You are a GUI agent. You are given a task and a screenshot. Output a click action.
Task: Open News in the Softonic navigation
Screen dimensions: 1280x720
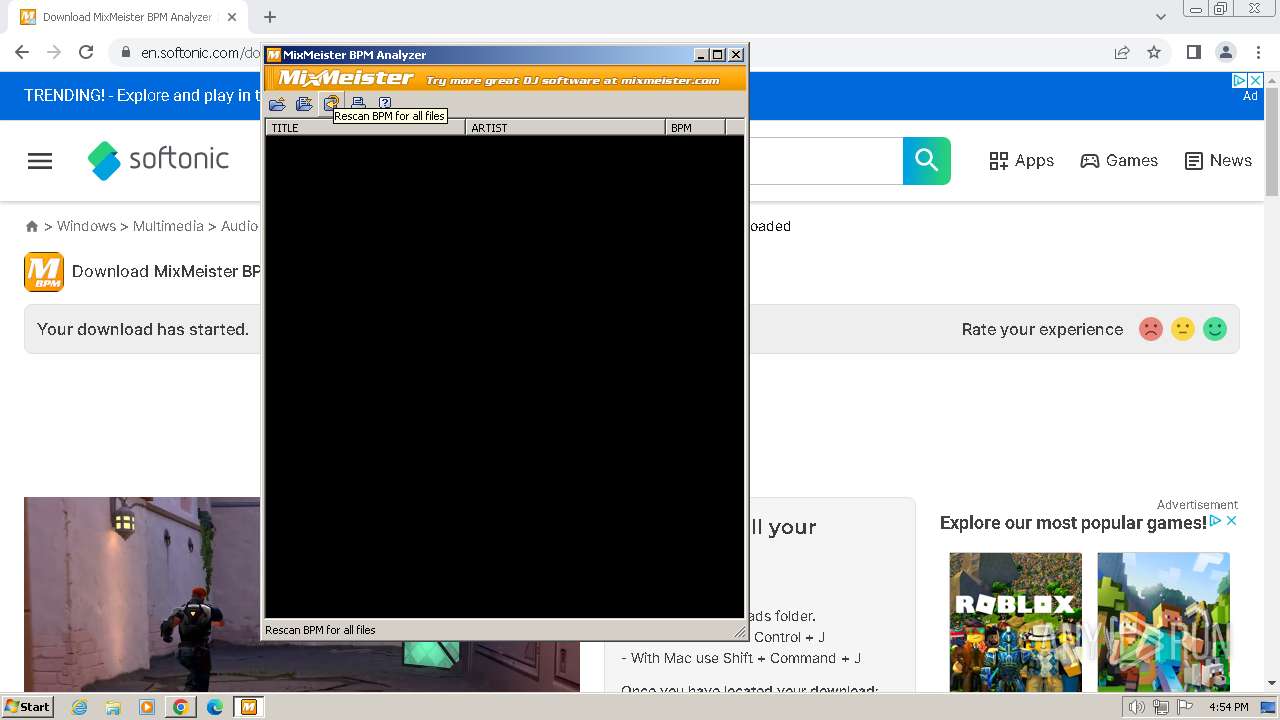(x=1218, y=161)
